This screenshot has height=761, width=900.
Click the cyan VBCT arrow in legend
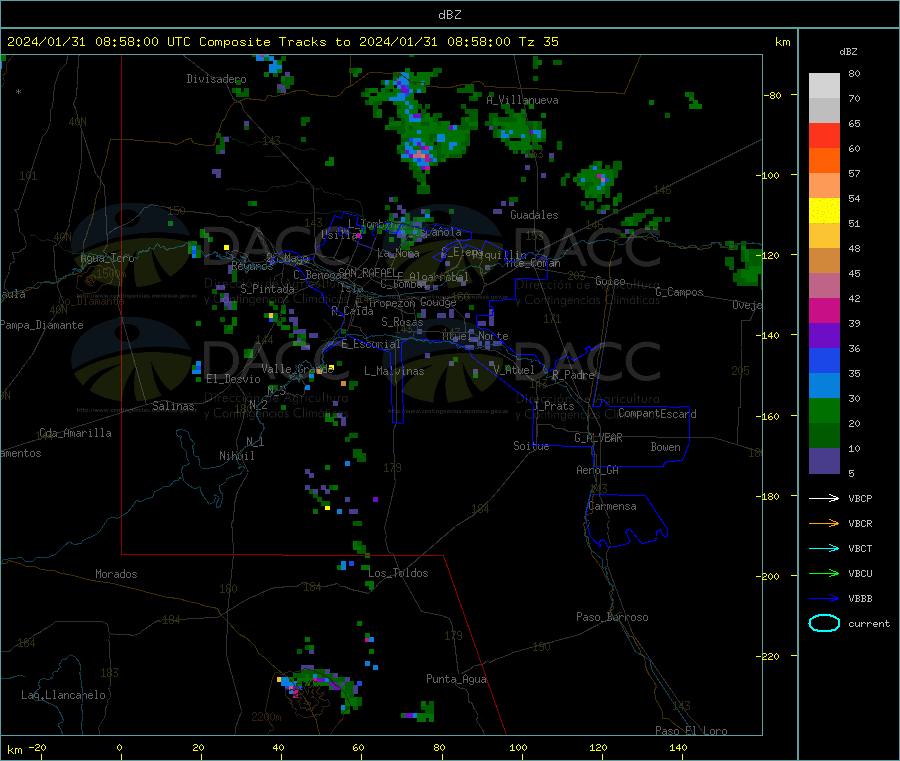coord(824,549)
